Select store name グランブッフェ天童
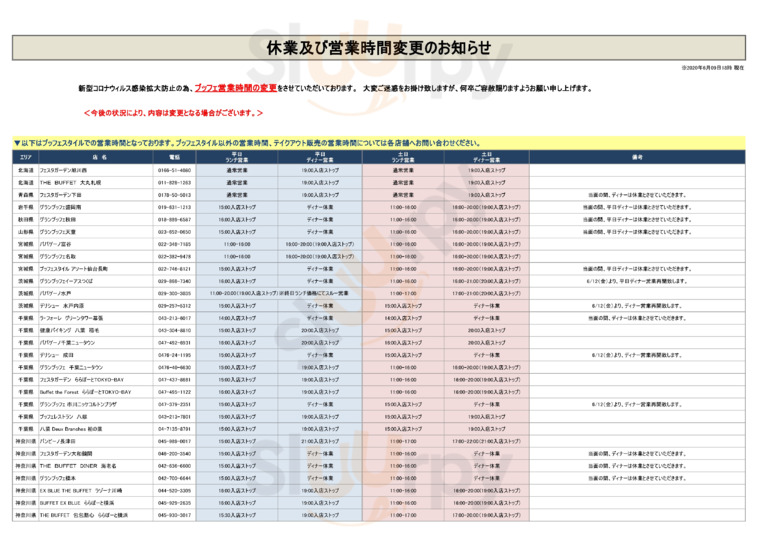Image resolution: width=758 pixels, height=536 pixels. (58, 232)
